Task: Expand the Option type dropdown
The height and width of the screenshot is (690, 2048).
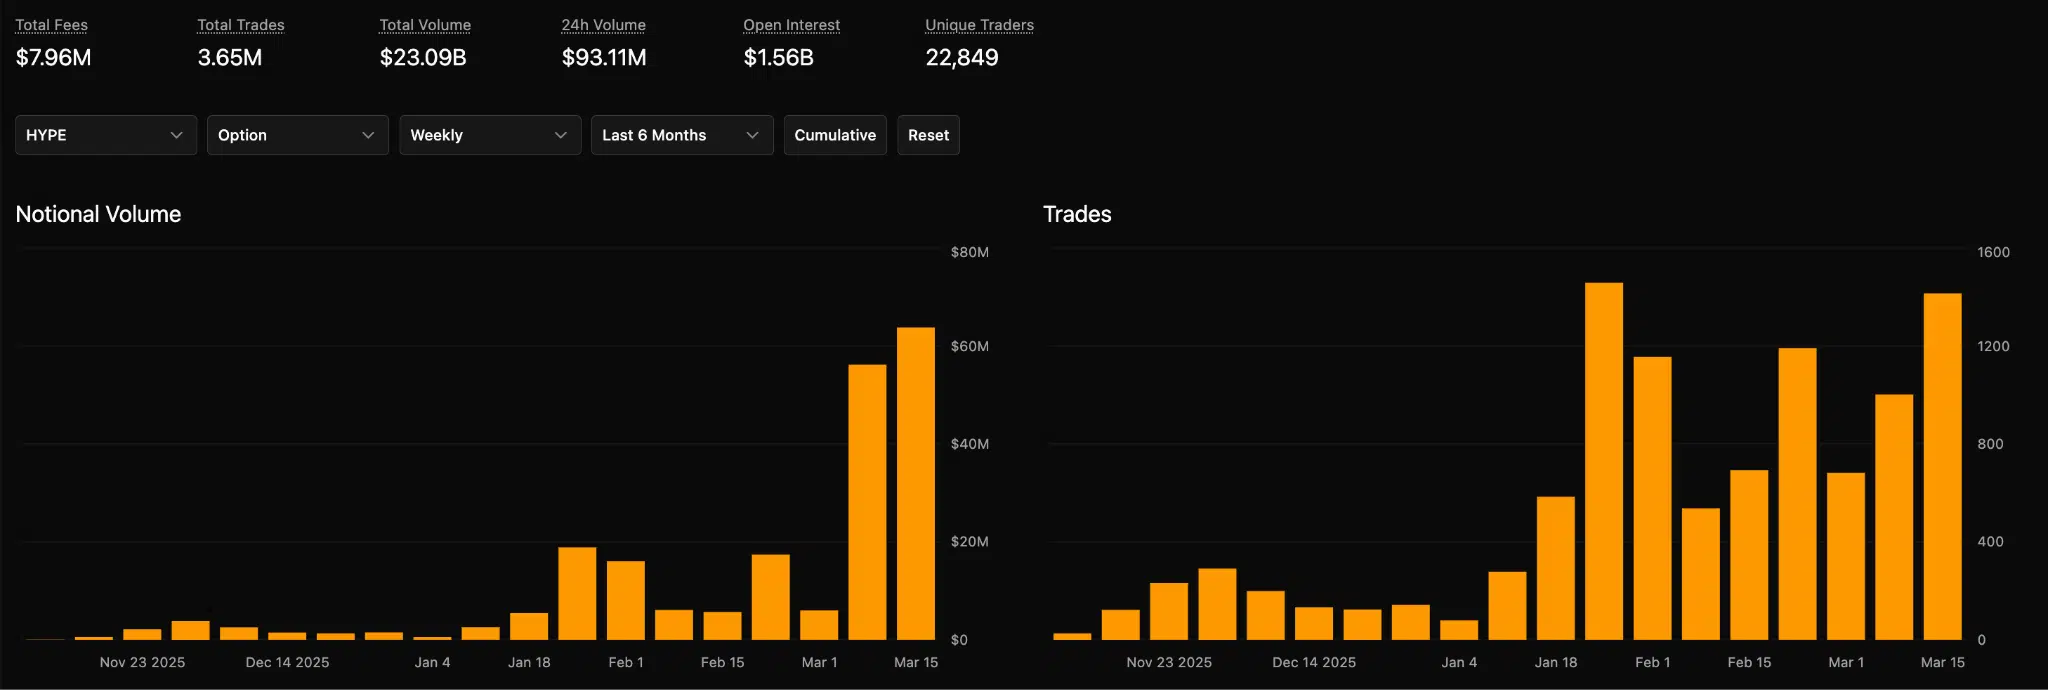Action: pos(297,135)
